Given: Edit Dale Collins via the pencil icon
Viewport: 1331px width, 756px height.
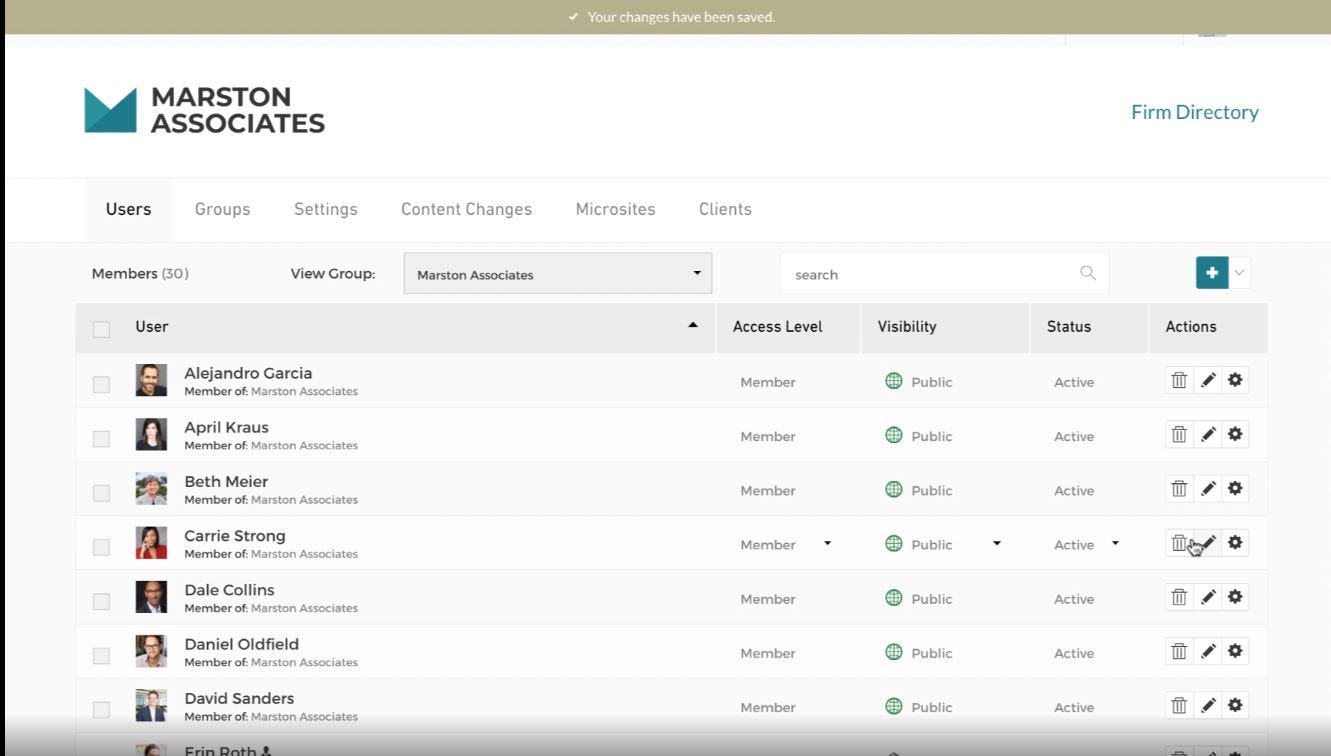Looking at the screenshot, I should click(1207, 596).
